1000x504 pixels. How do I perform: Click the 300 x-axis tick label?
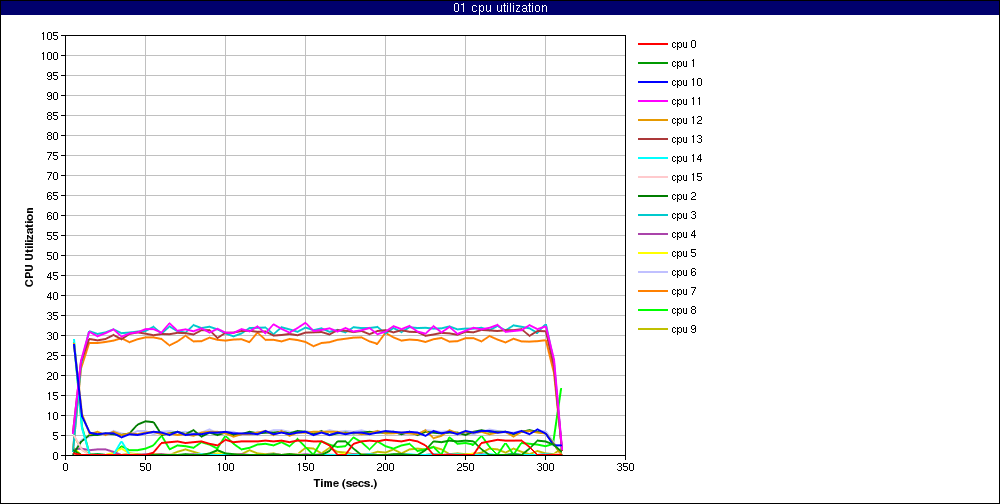click(x=545, y=468)
